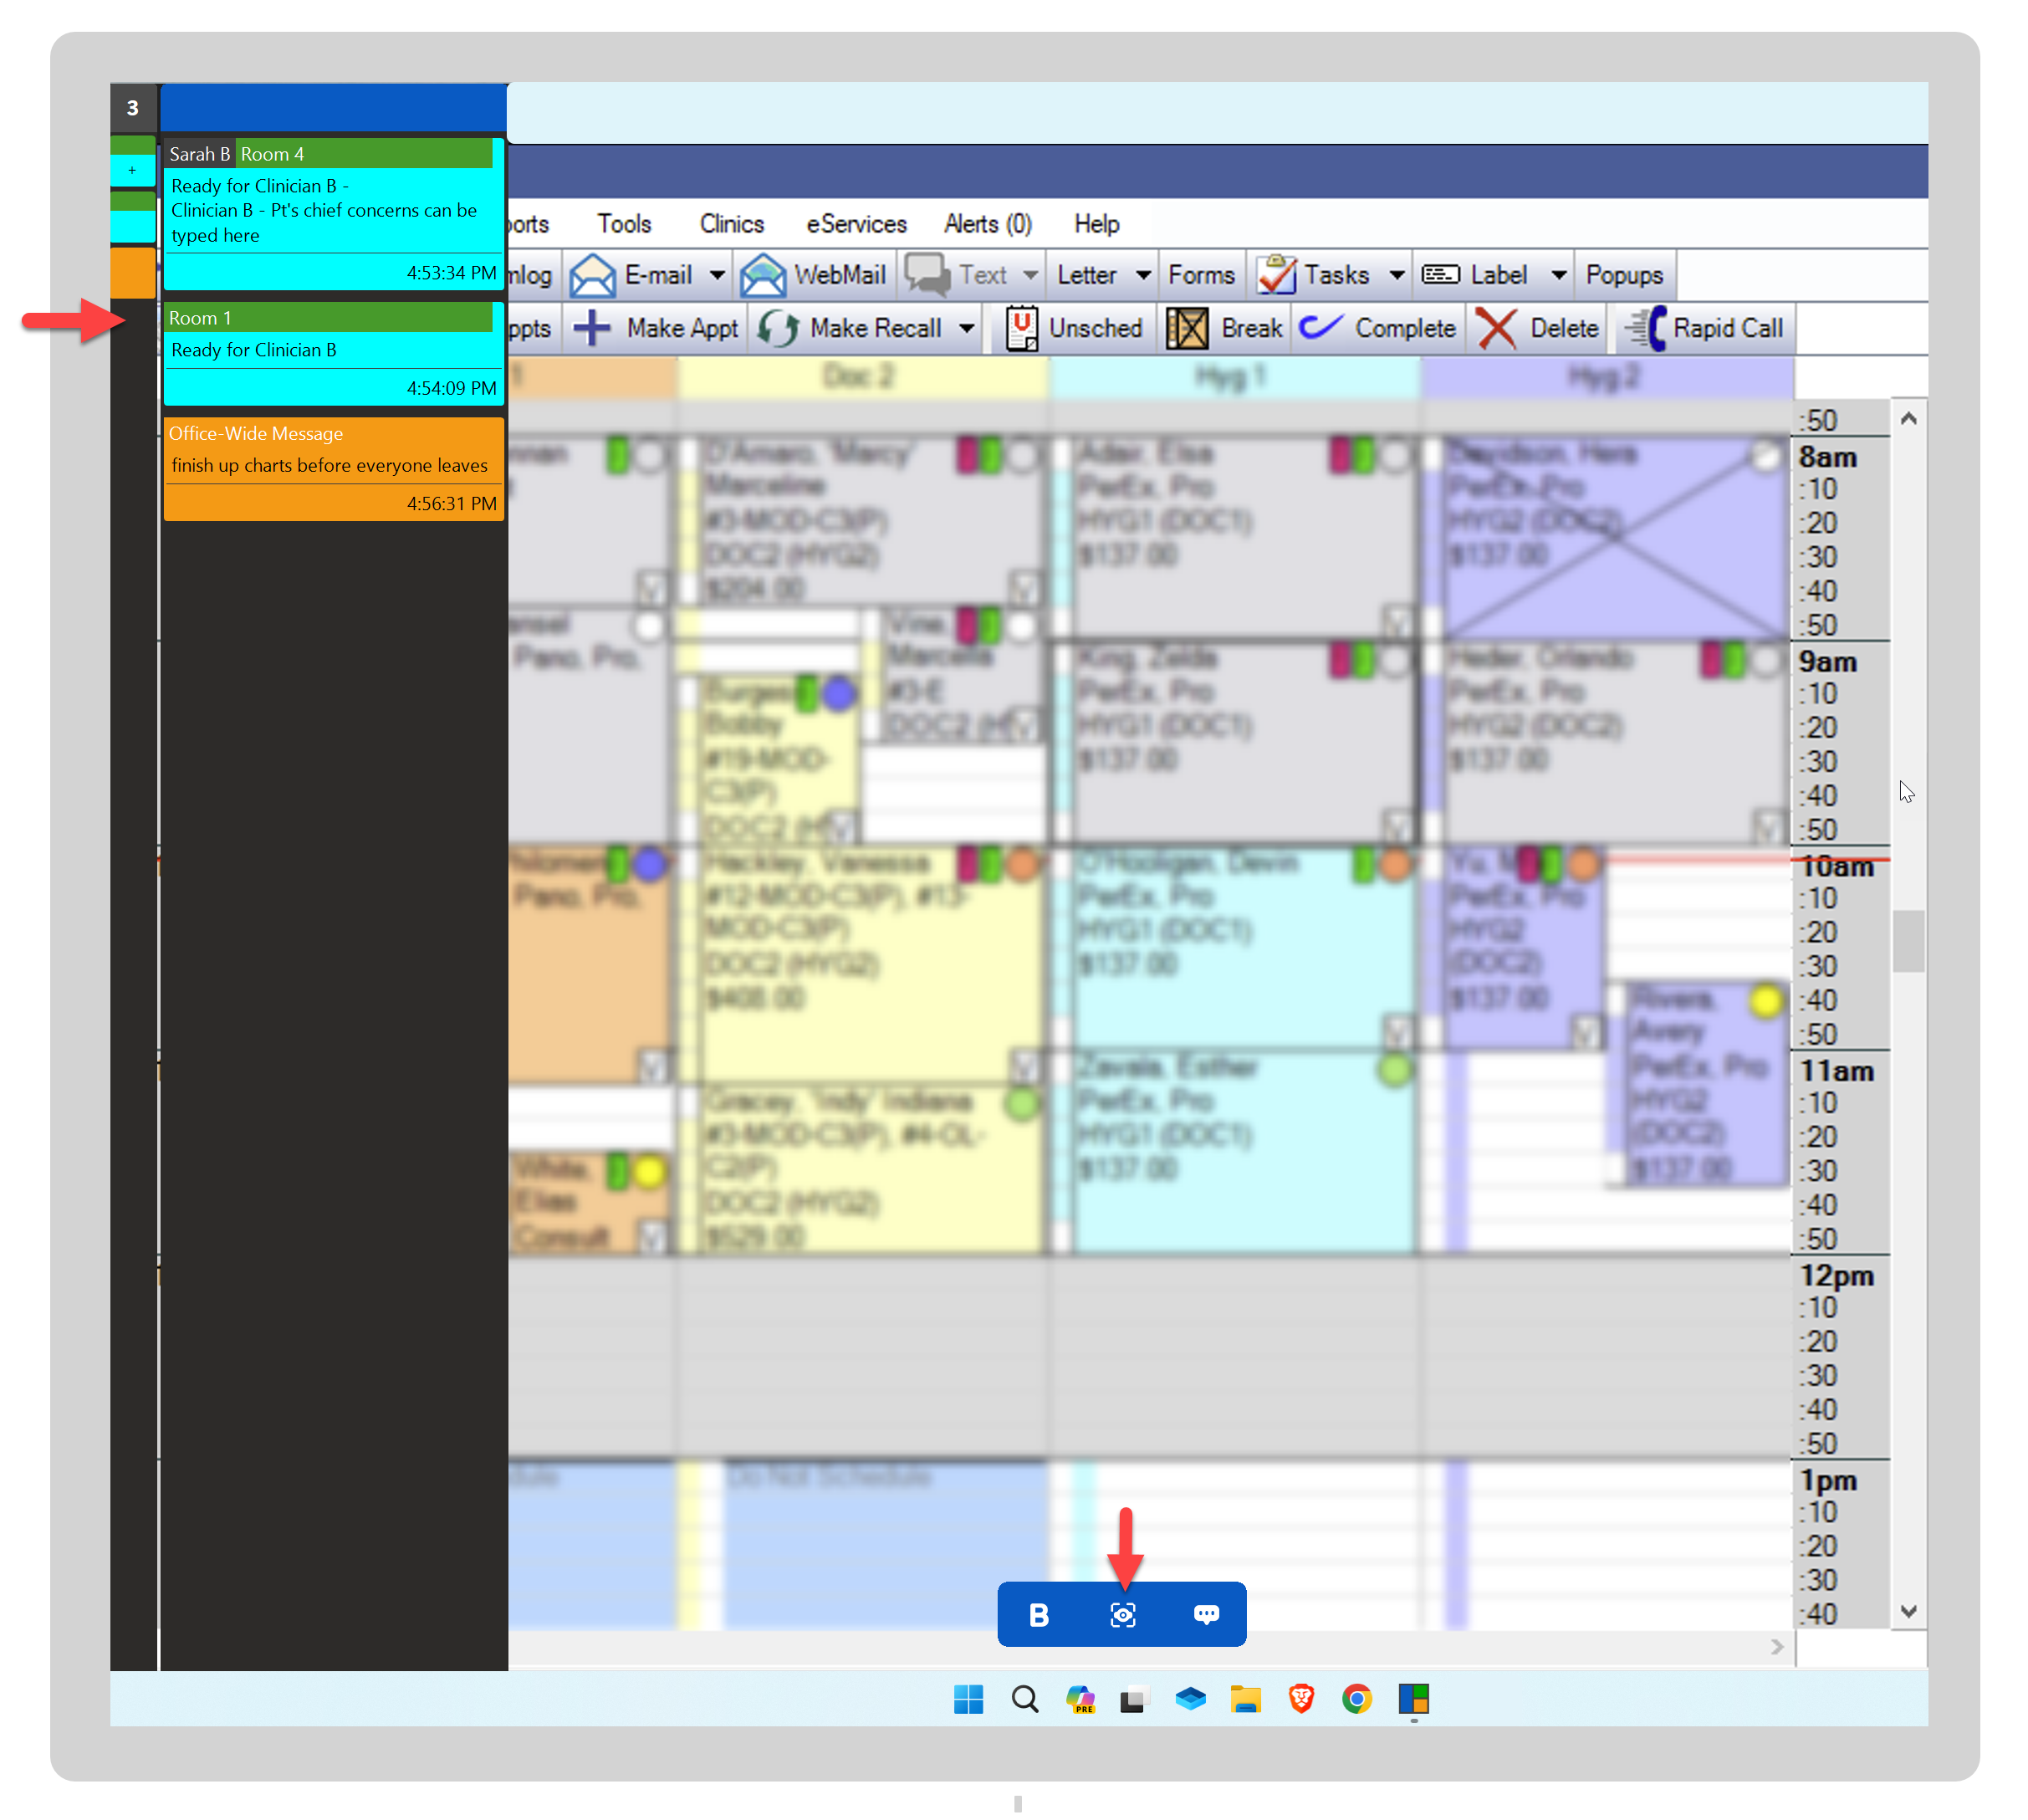Click Make Appt plus icon button
This screenshot has width=2028, height=1820.
tap(656, 329)
